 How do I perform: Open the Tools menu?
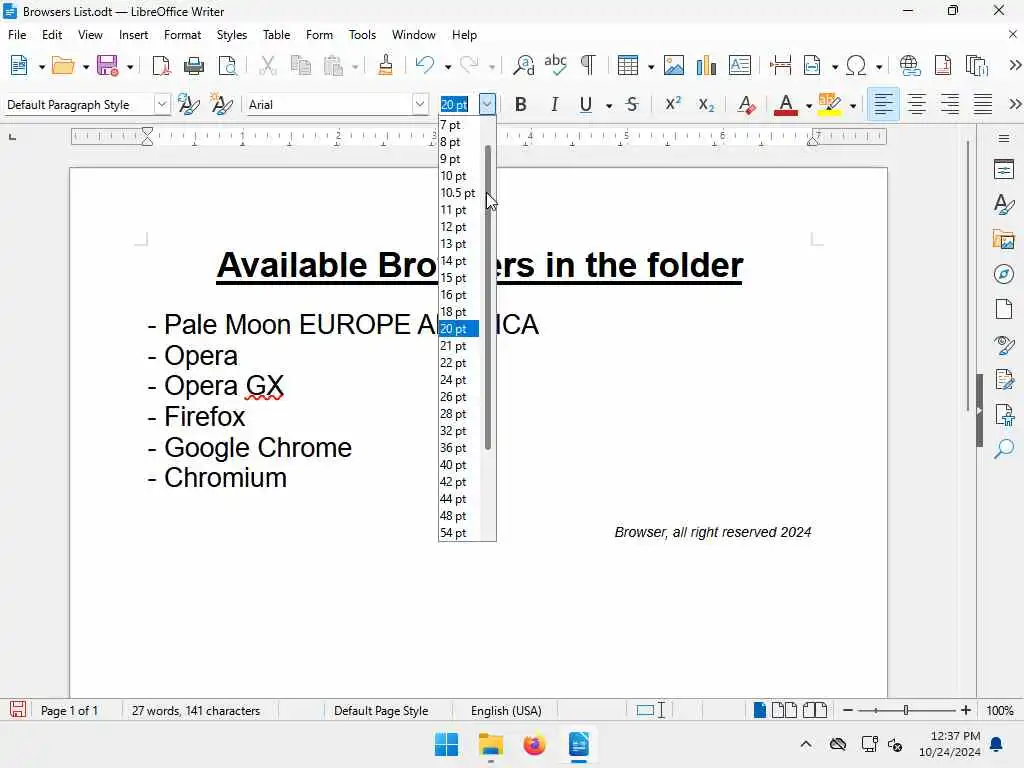click(x=362, y=35)
